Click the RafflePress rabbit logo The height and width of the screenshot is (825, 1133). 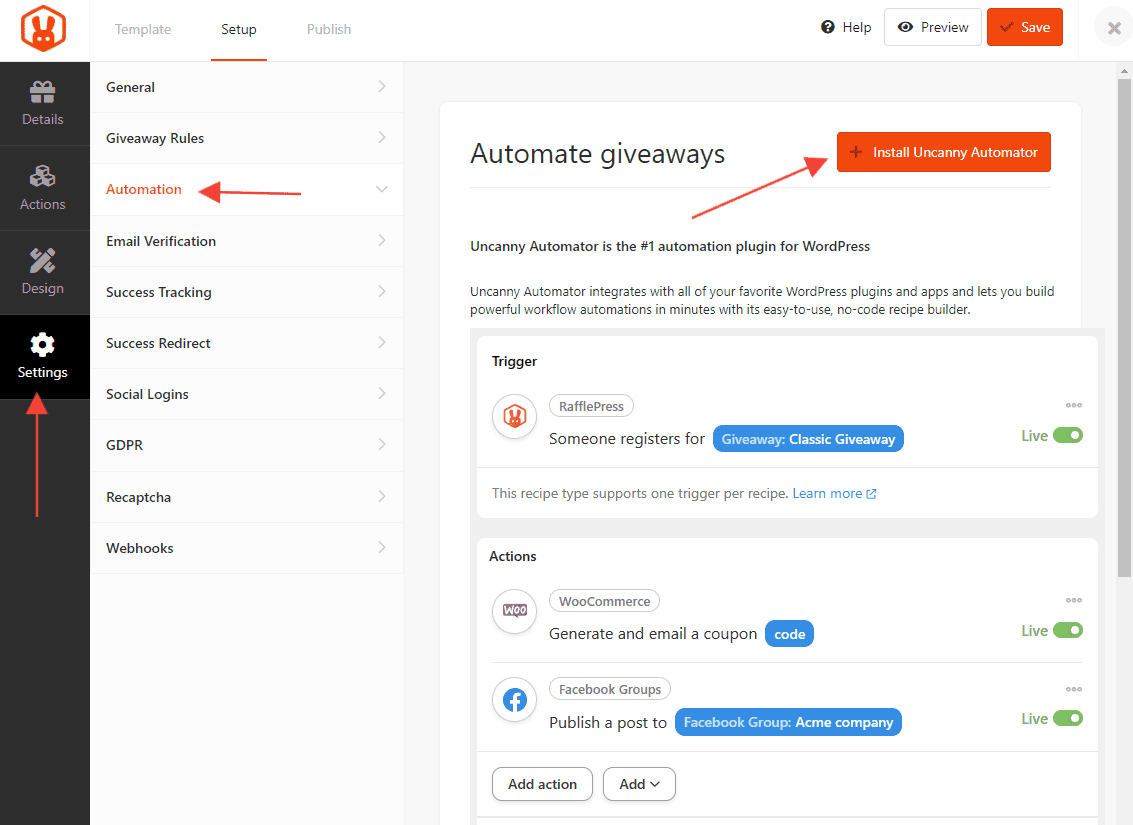pyautogui.click(x=43, y=29)
